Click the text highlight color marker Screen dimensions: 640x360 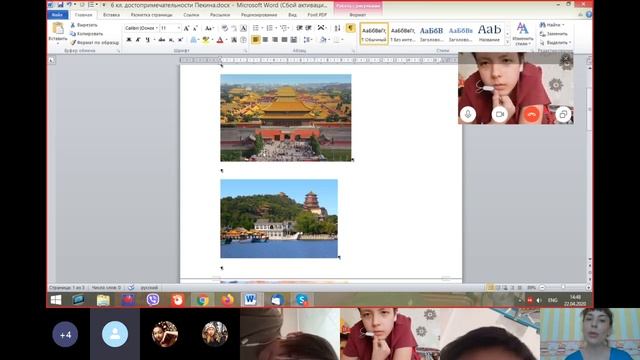click(x=205, y=40)
